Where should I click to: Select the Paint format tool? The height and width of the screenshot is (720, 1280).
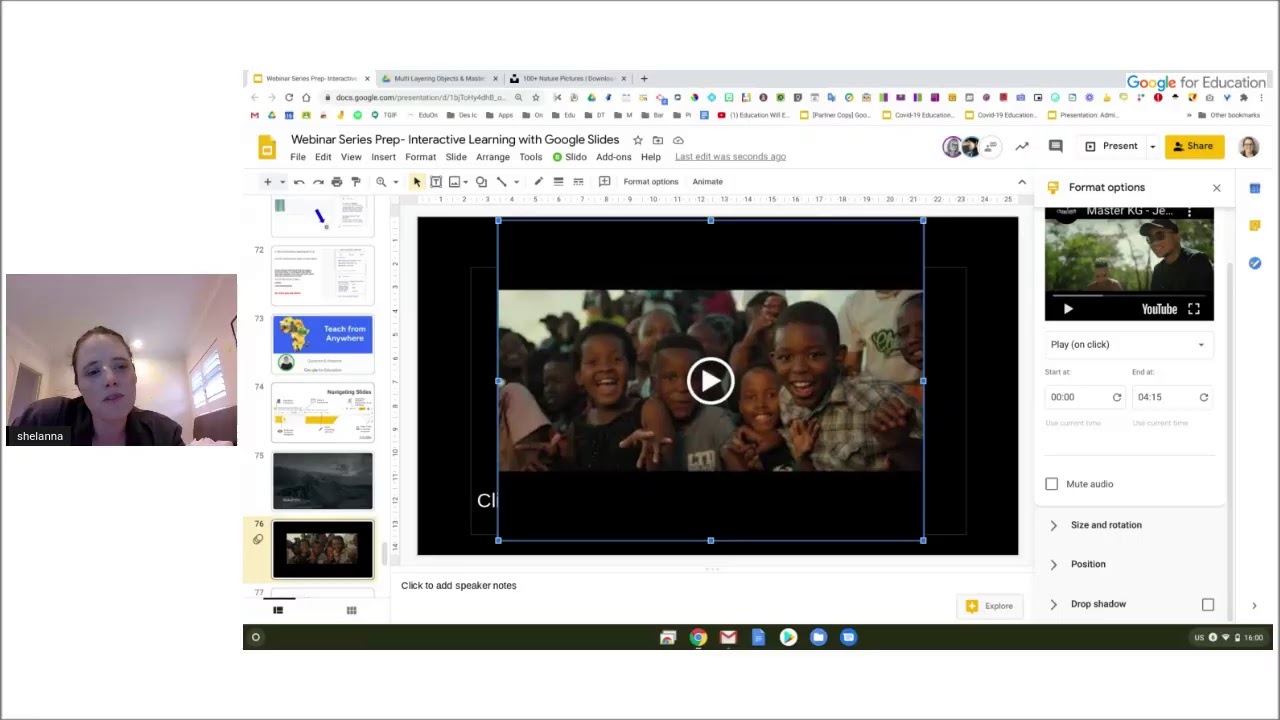point(356,182)
